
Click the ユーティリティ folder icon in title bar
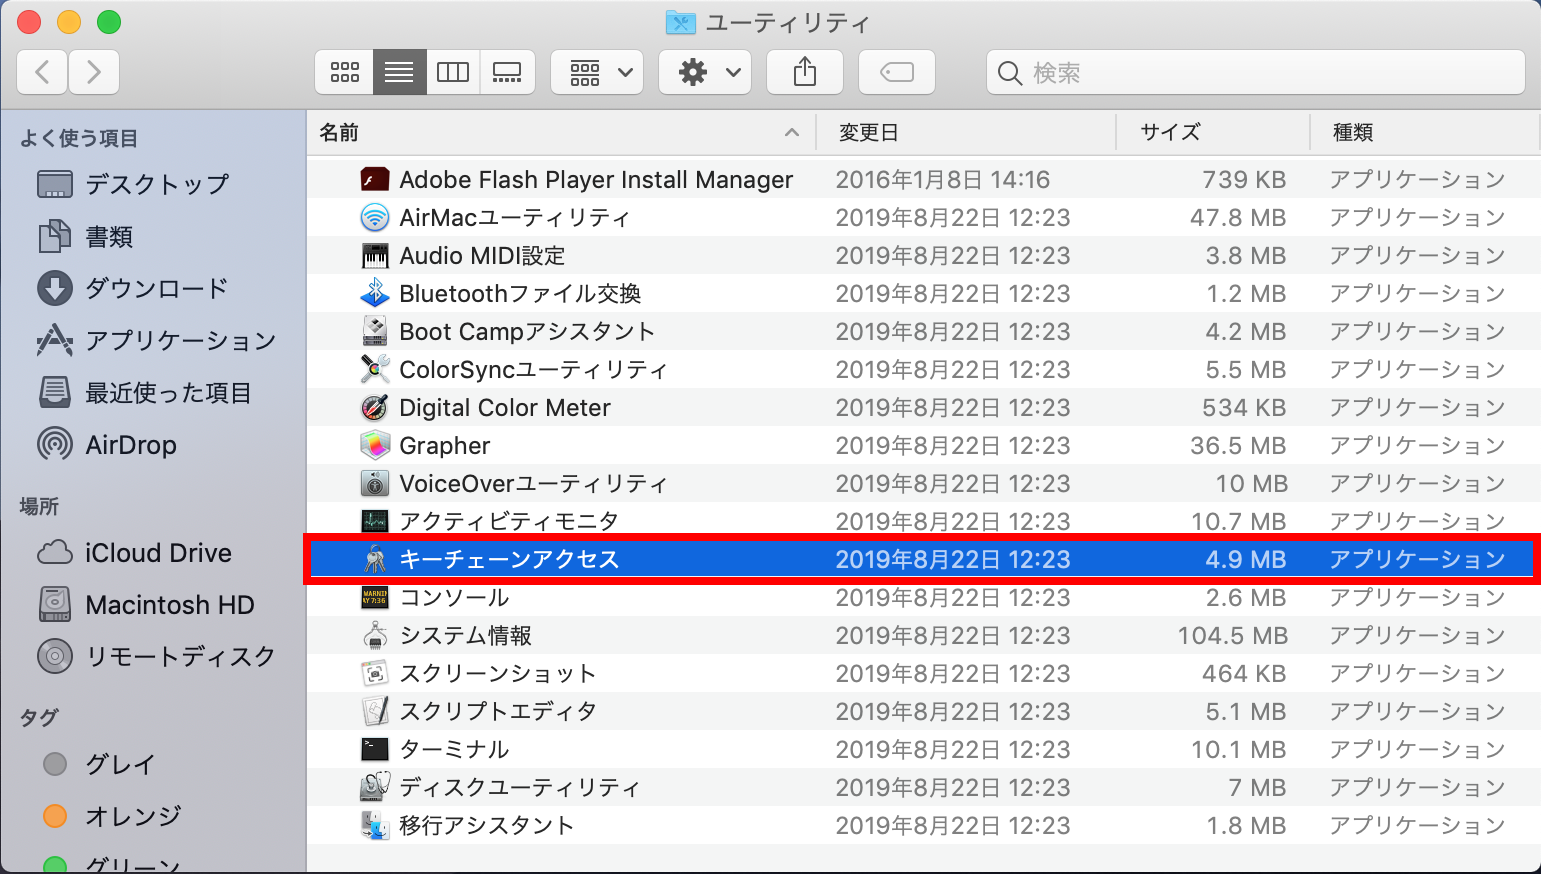pos(681,22)
